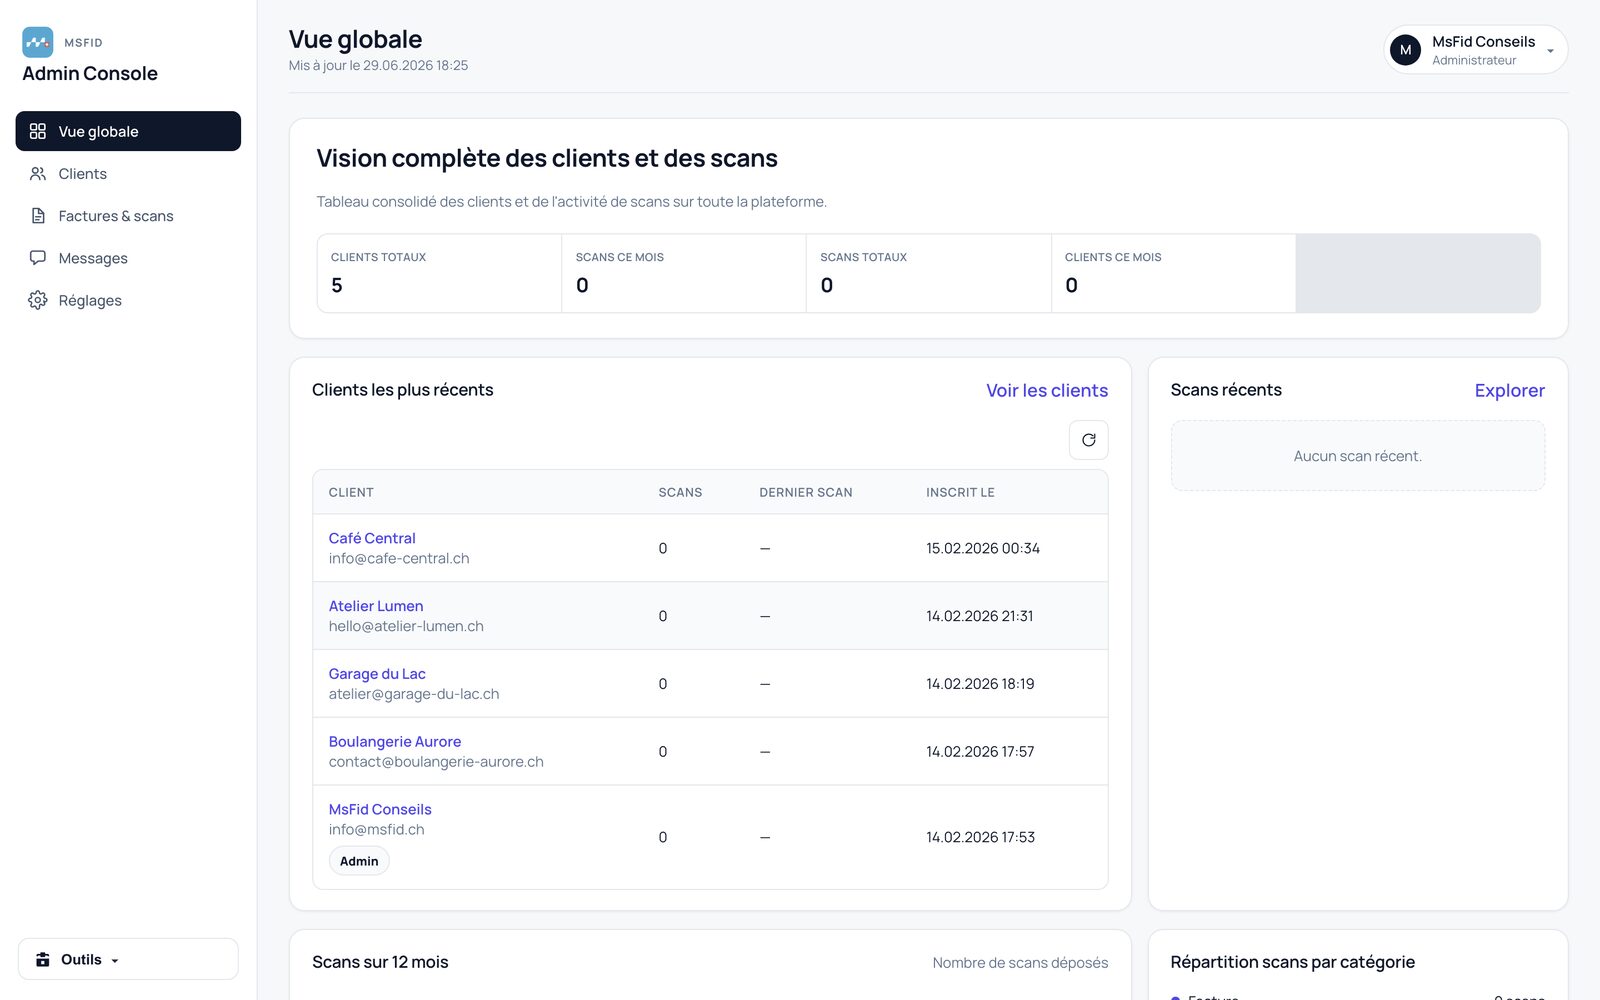Viewport: 1600px width, 1000px height.
Task: Click the Aucun scan récent placeholder
Action: pyautogui.click(x=1357, y=456)
